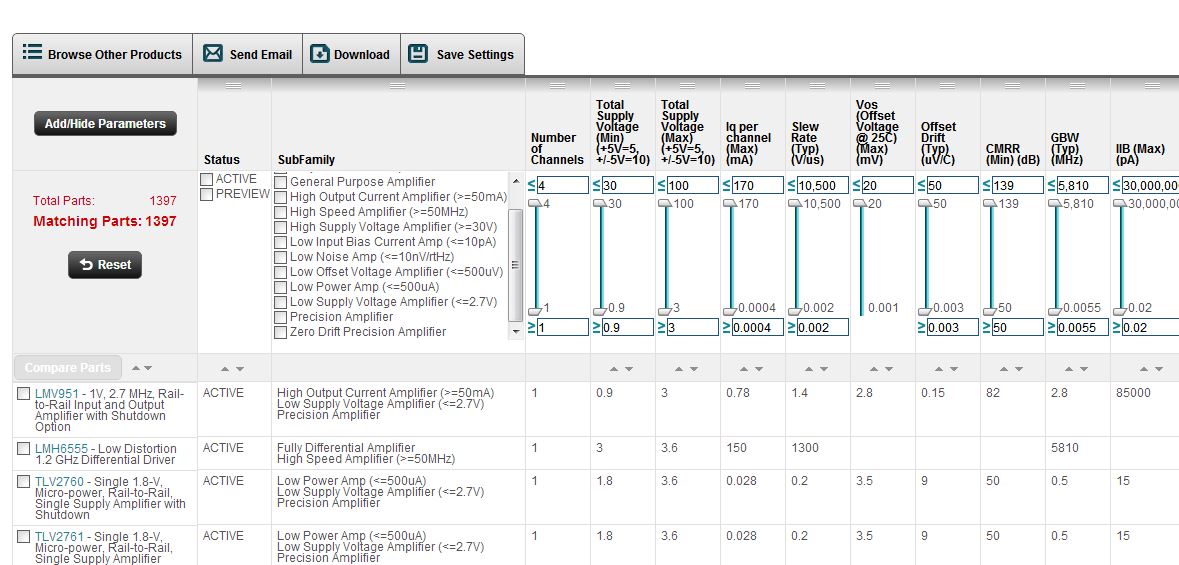The width and height of the screenshot is (1179, 565).
Task: Open Download tab
Action: tap(351, 54)
